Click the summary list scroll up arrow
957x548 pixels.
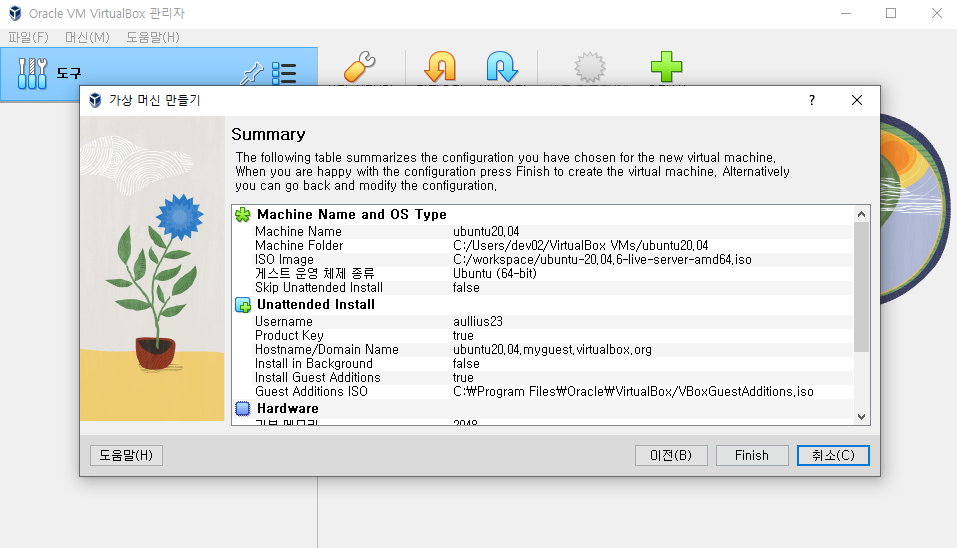tap(861, 214)
